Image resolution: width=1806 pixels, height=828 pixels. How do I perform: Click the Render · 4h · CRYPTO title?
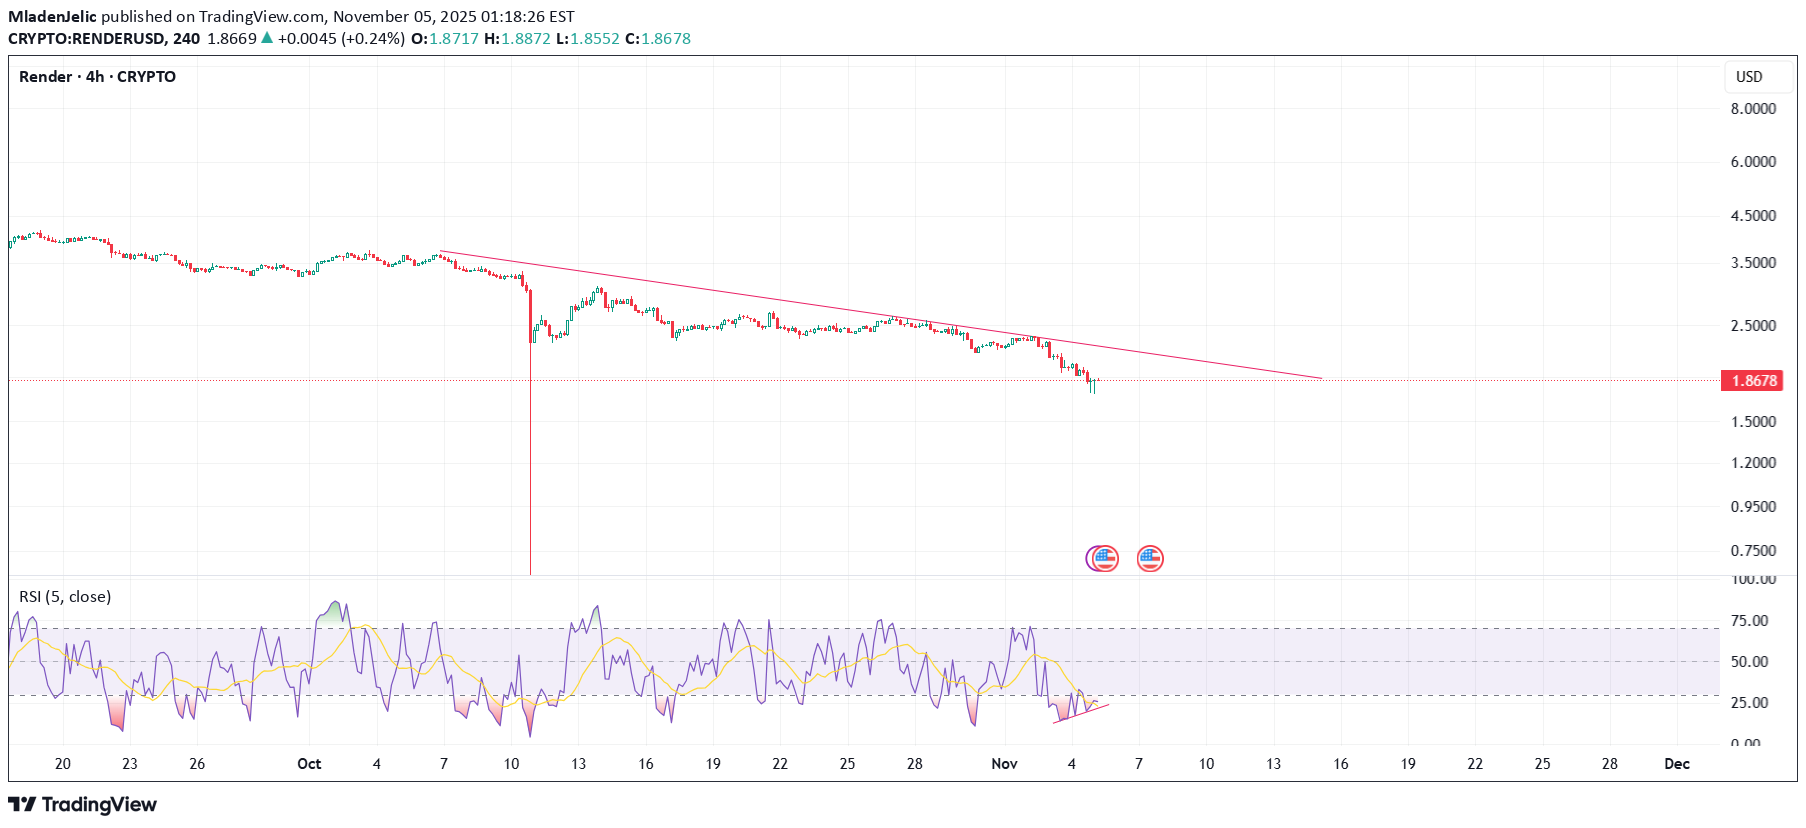click(98, 77)
